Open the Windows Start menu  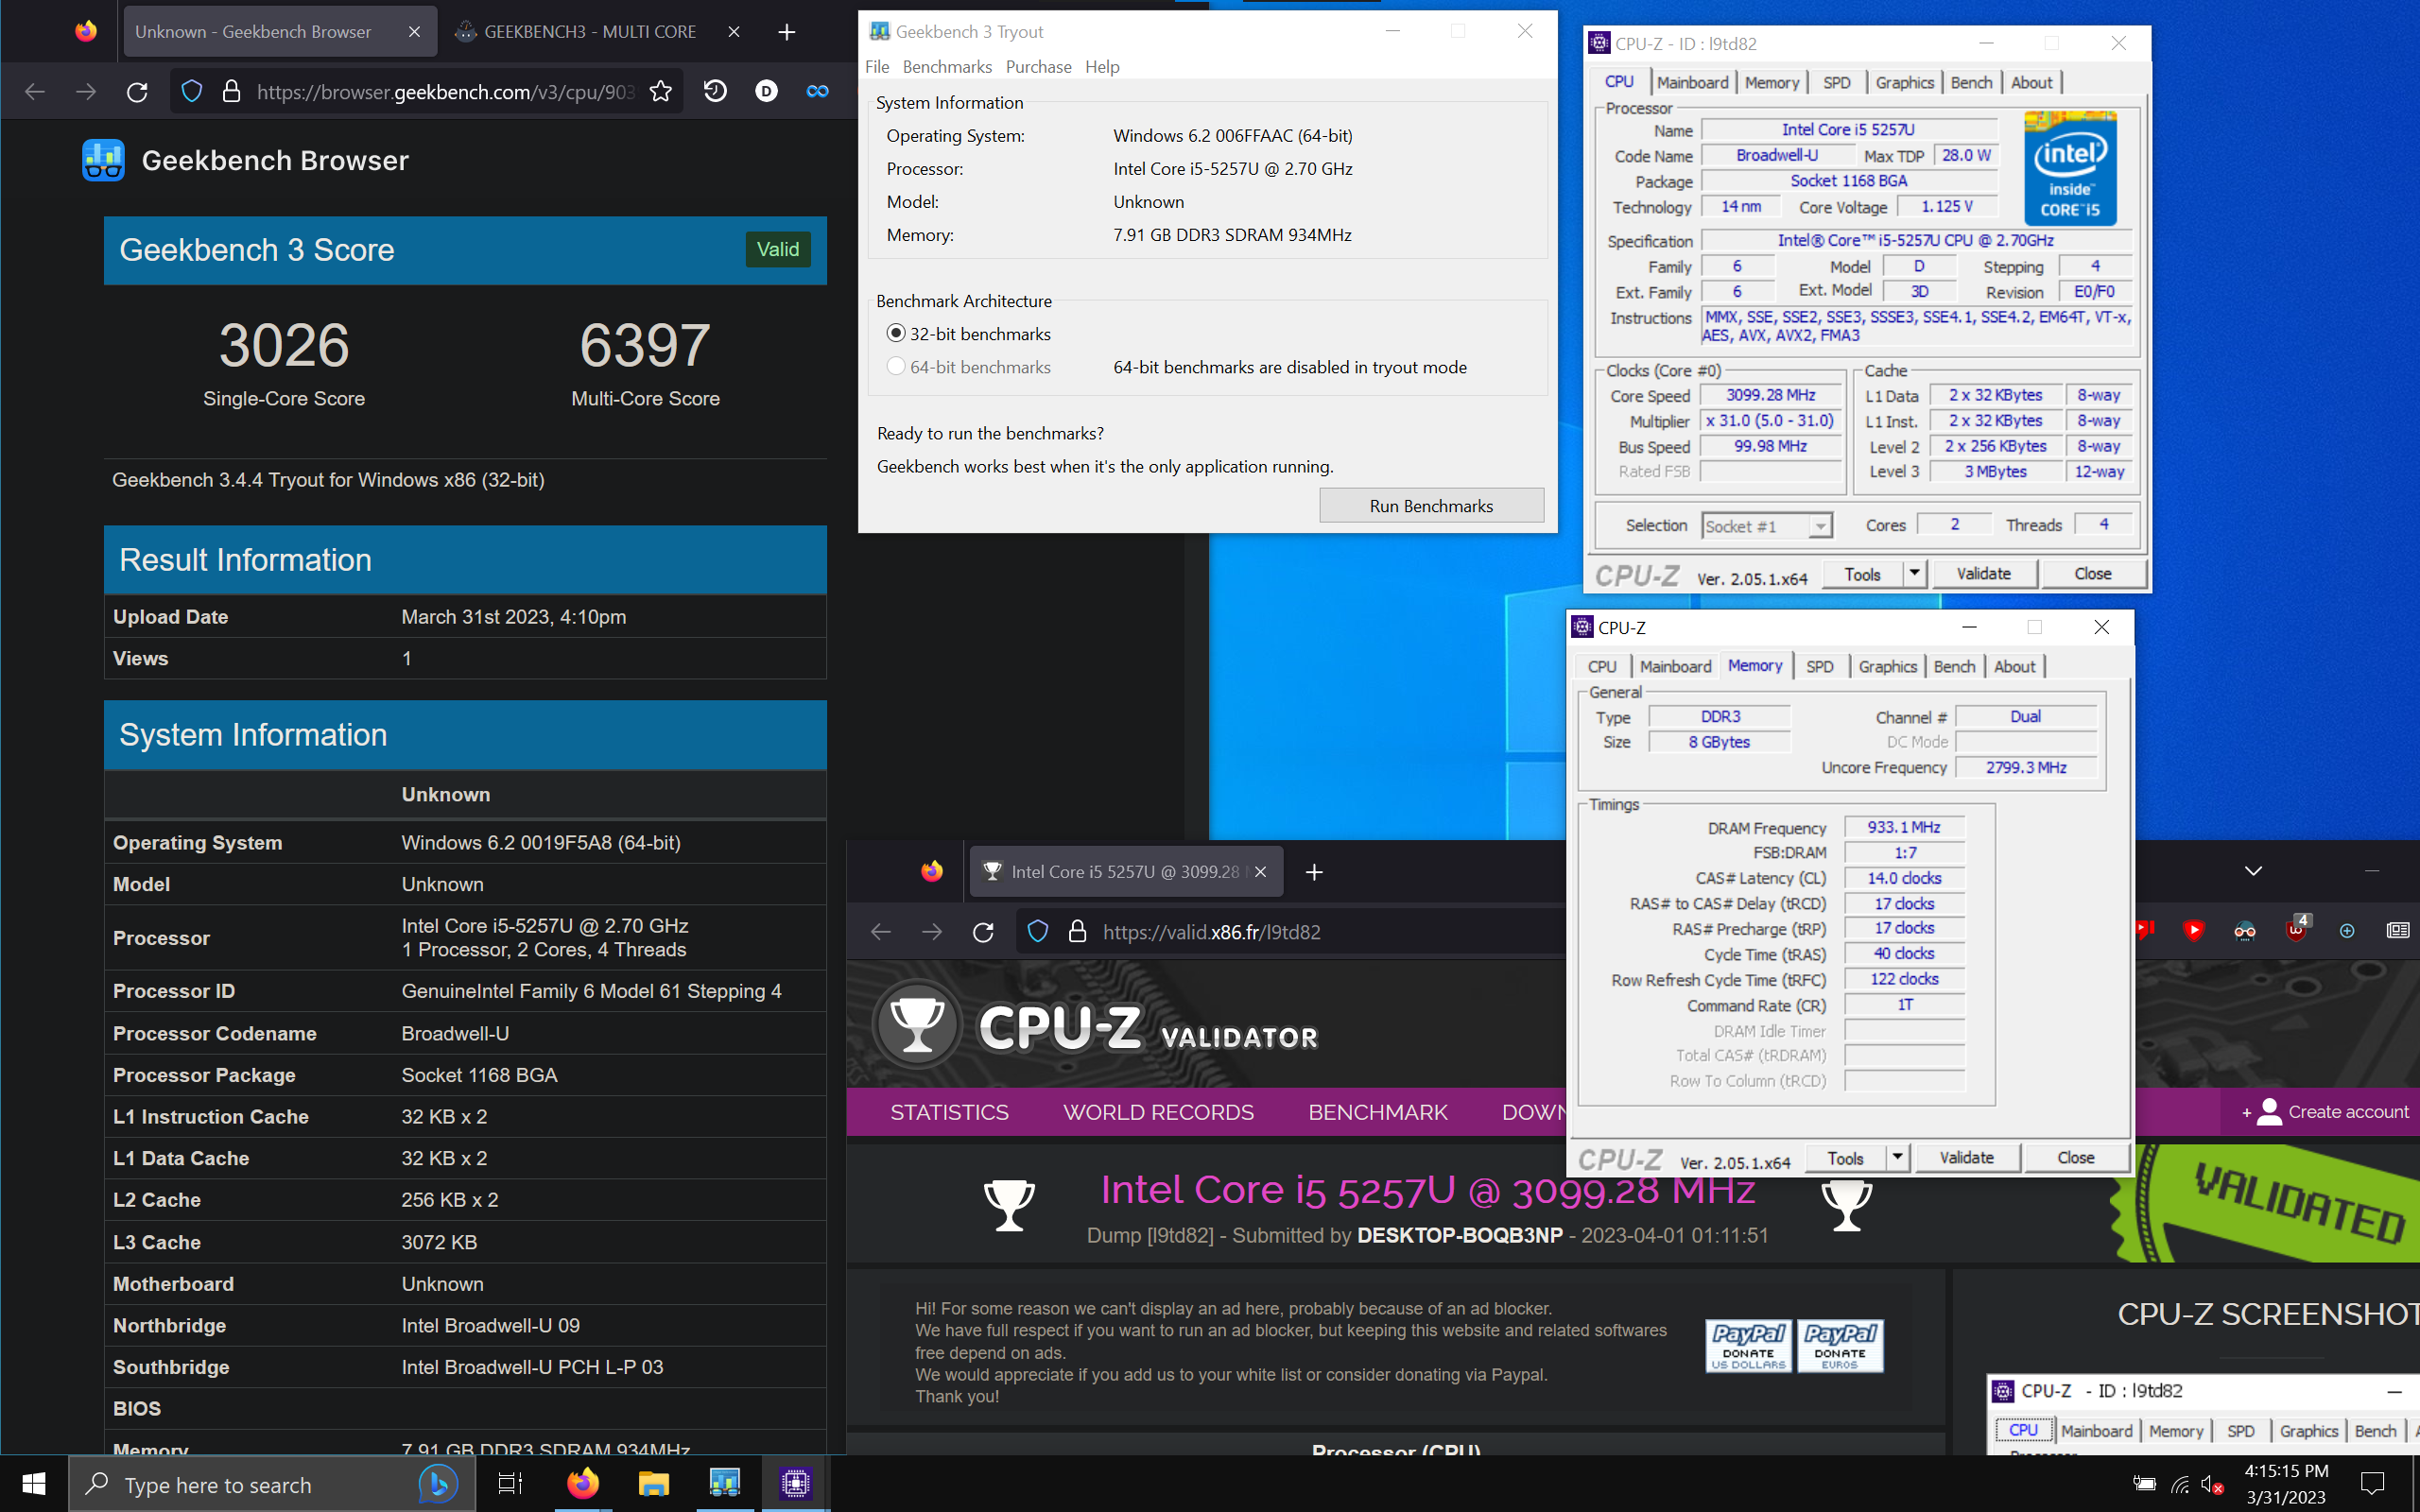34,1484
